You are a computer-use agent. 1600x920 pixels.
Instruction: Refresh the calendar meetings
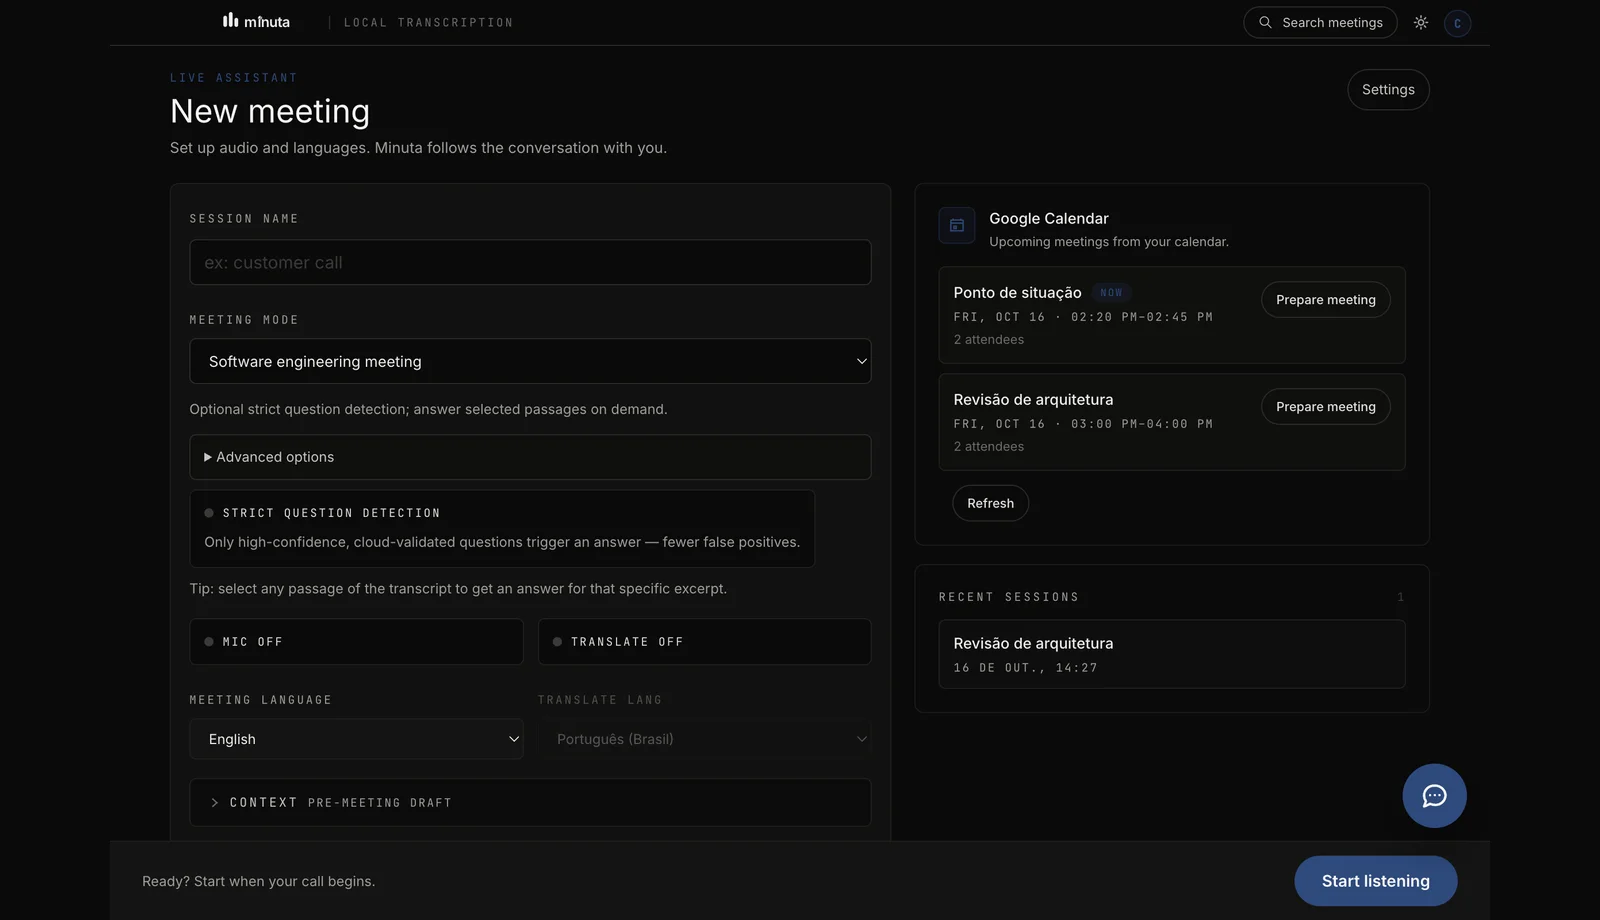coord(990,503)
